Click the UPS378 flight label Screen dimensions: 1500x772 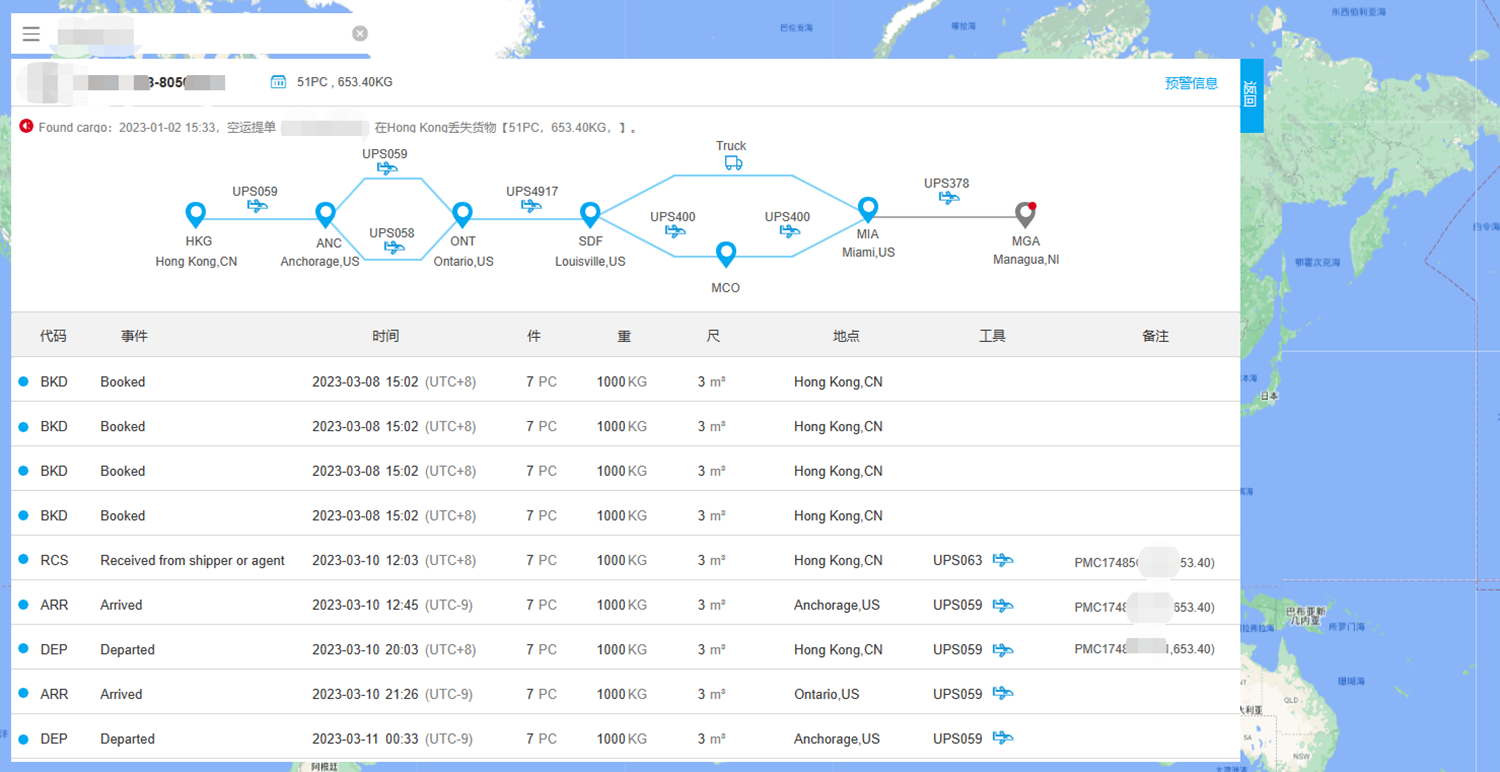pyautogui.click(x=946, y=183)
